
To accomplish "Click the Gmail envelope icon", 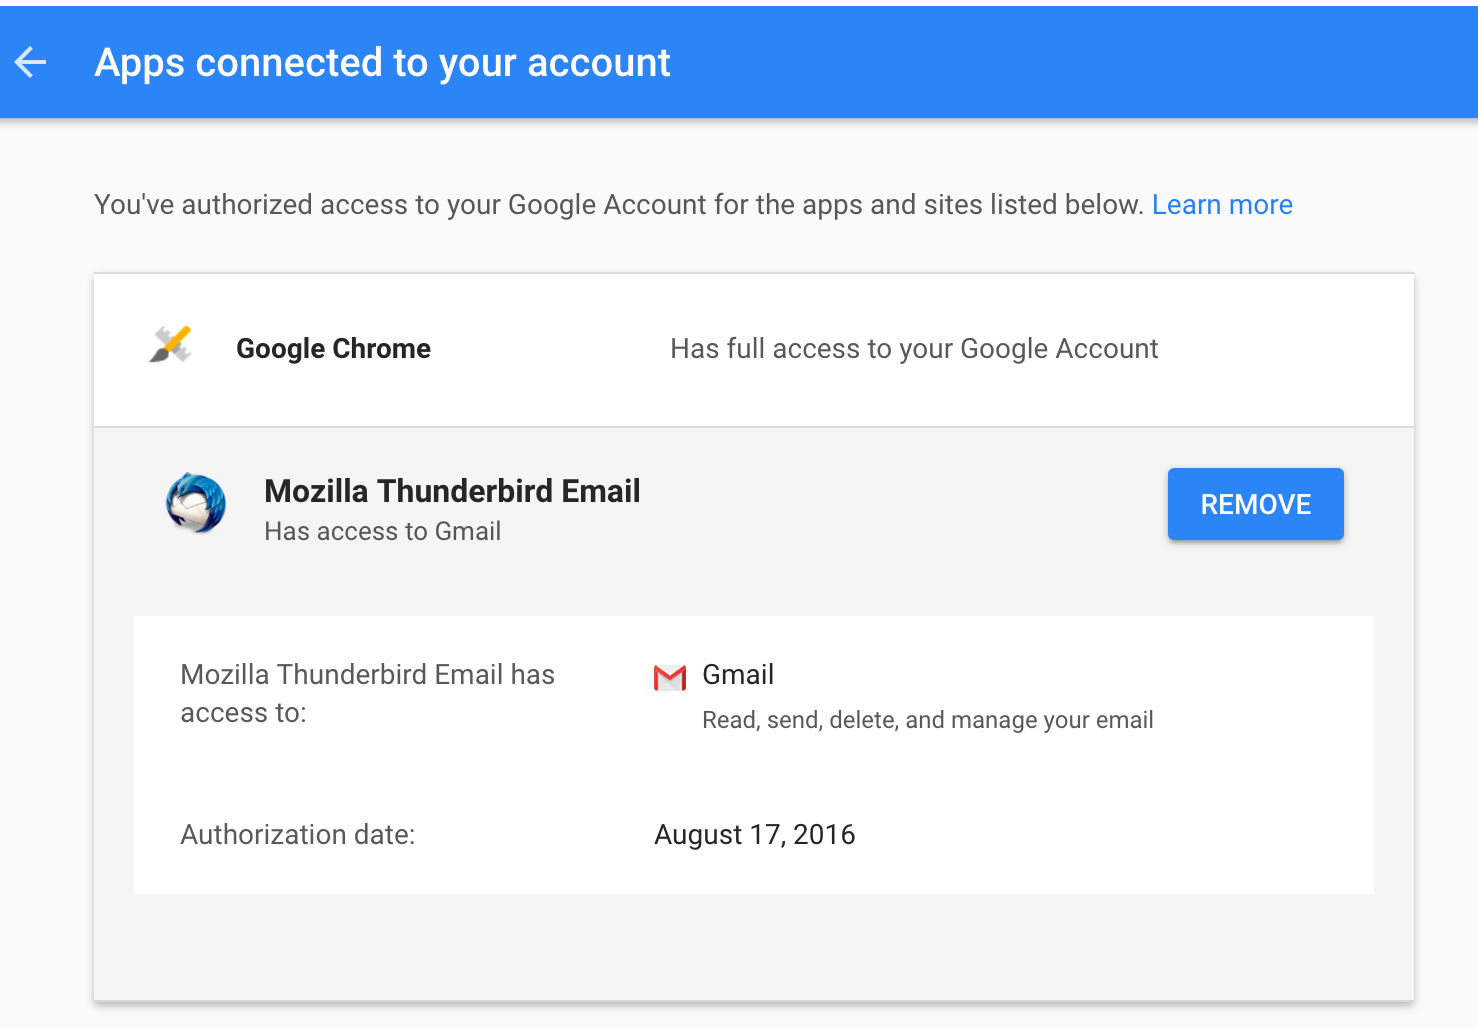I will point(668,676).
